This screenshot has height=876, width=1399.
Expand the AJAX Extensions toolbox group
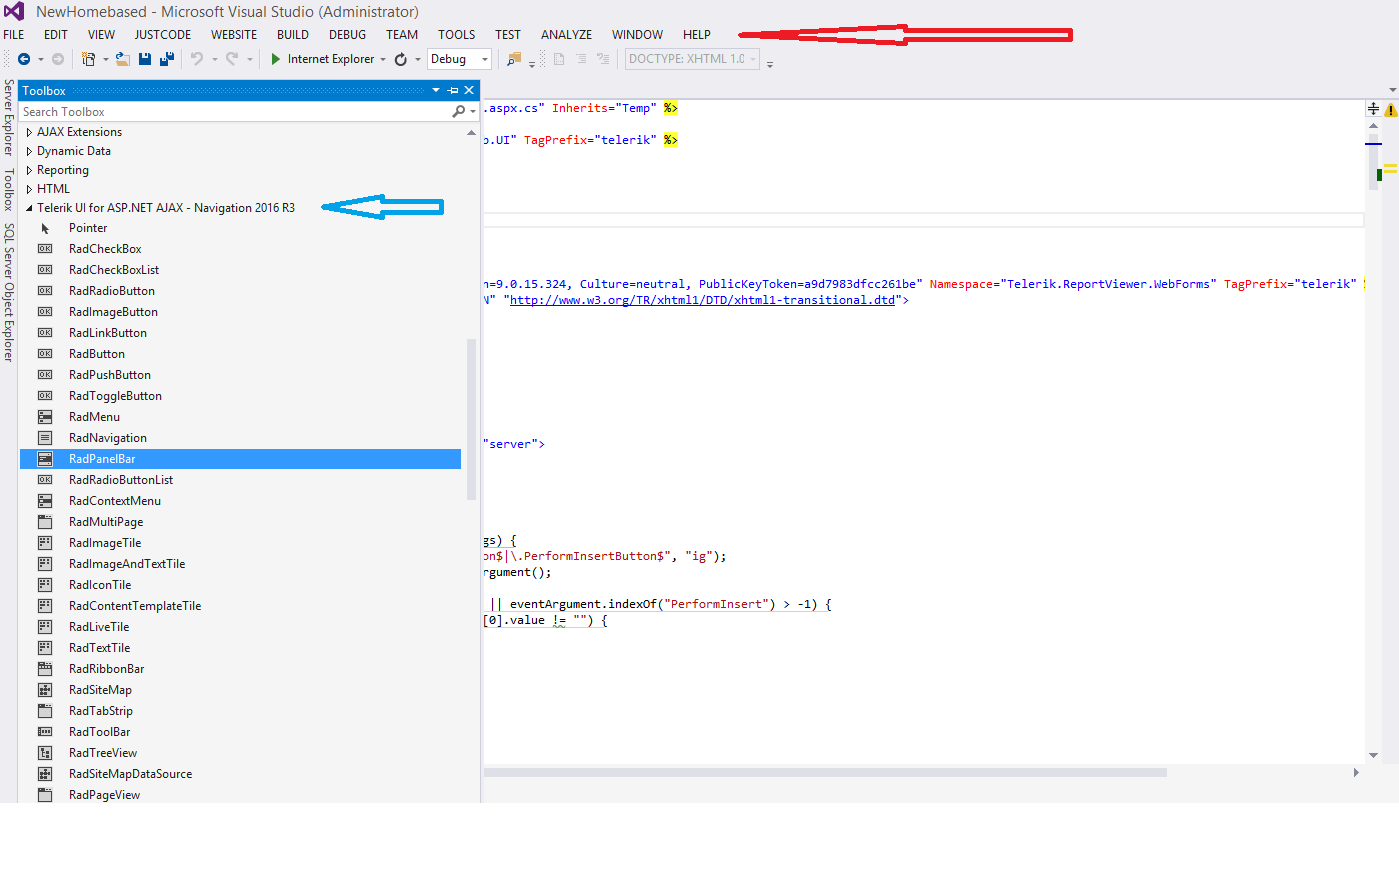(29, 132)
